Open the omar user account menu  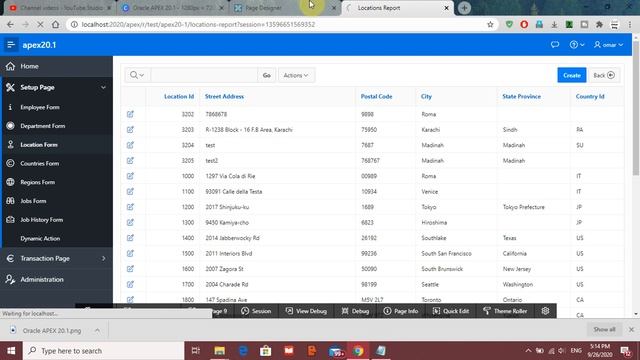[608, 44]
